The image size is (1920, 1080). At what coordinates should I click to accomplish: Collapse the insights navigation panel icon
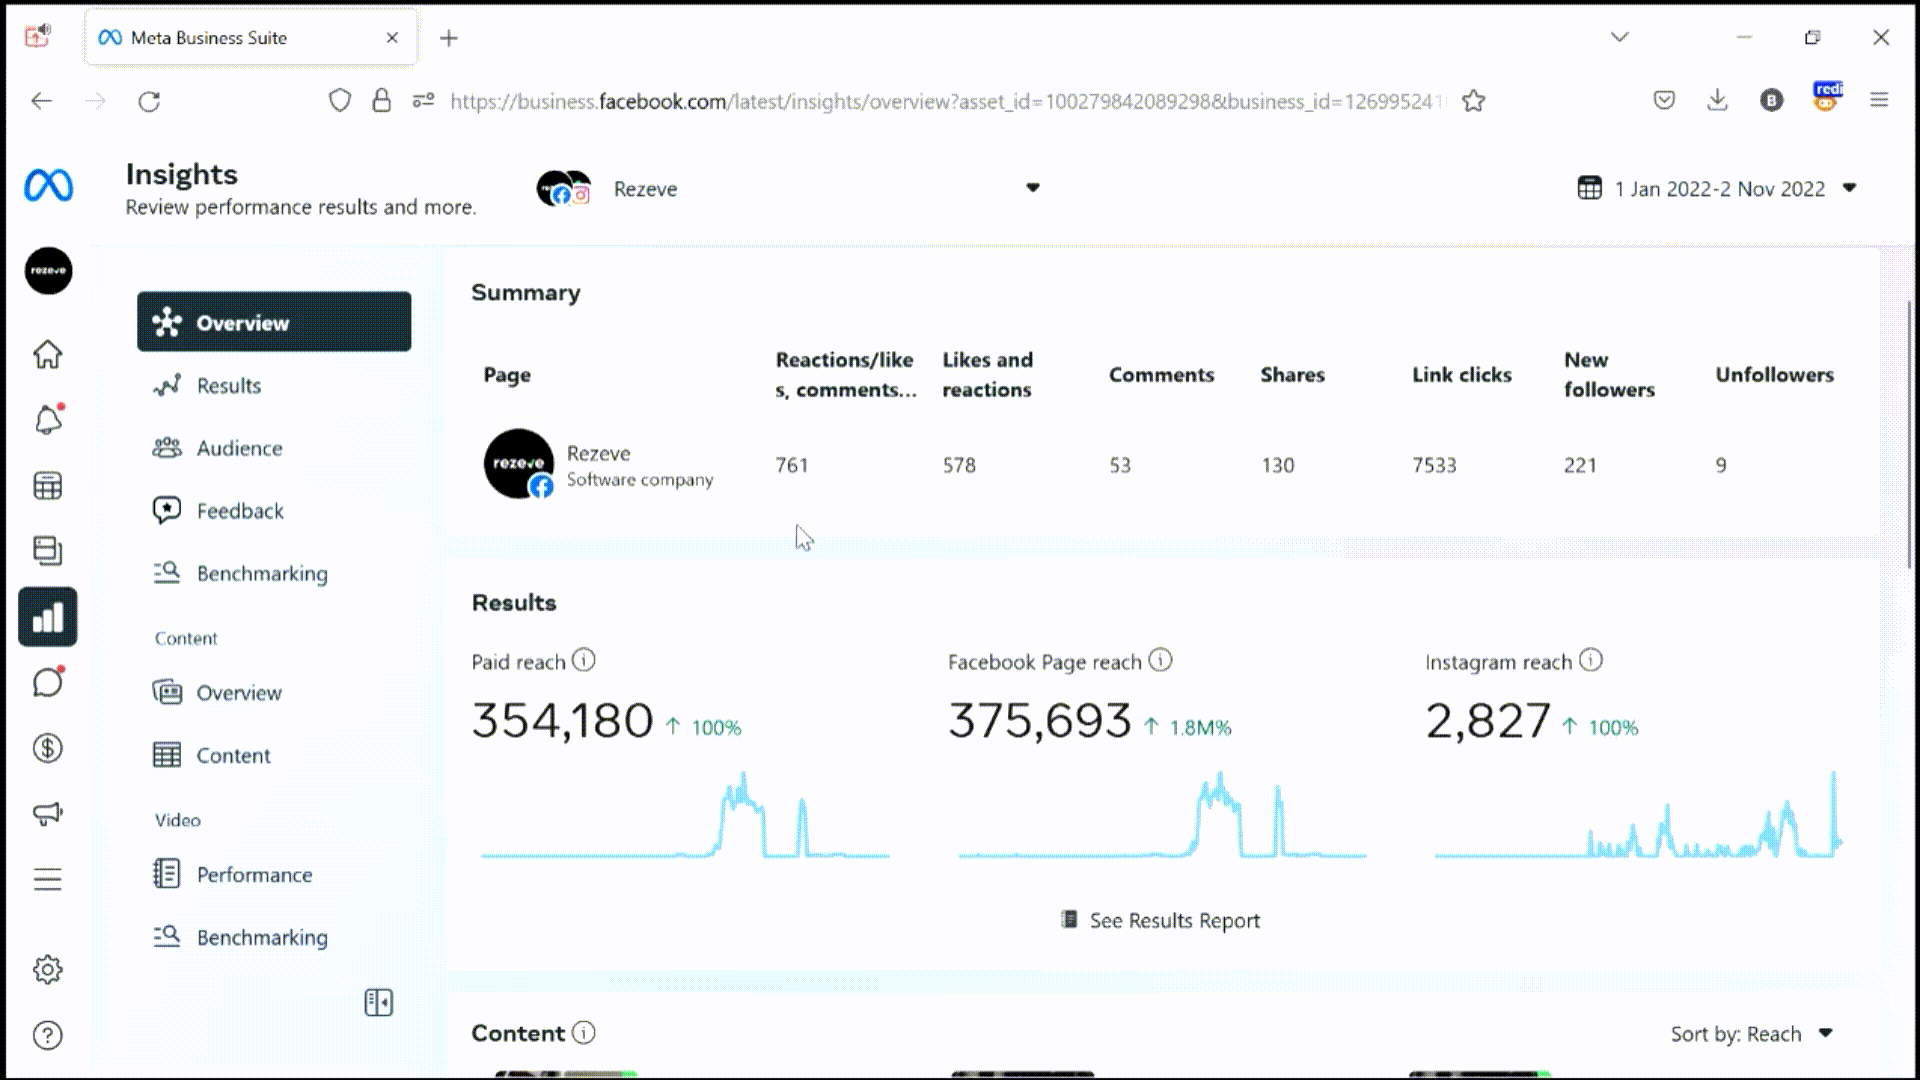pos(379,1002)
